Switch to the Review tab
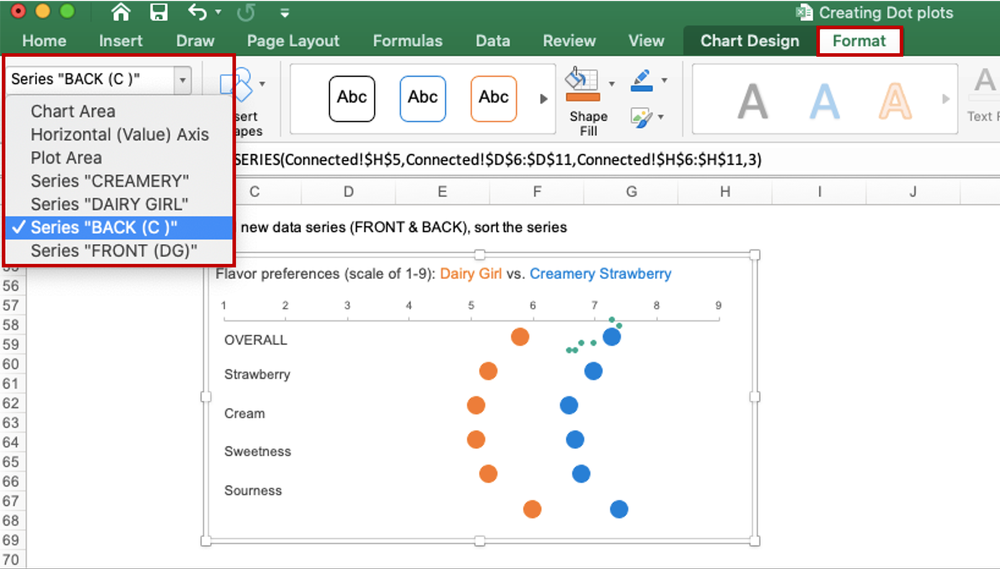Image resolution: width=1000 pixels, height=569 pixels. point(569,41)
